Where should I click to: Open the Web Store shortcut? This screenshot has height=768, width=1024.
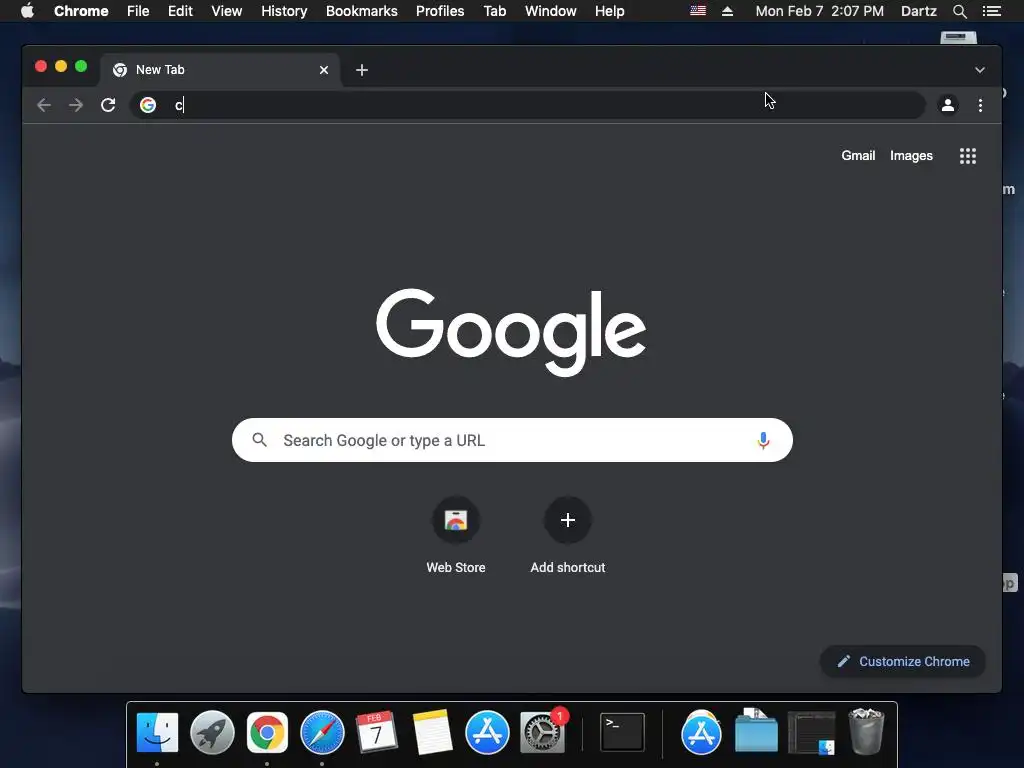click(x=456, y=536)
